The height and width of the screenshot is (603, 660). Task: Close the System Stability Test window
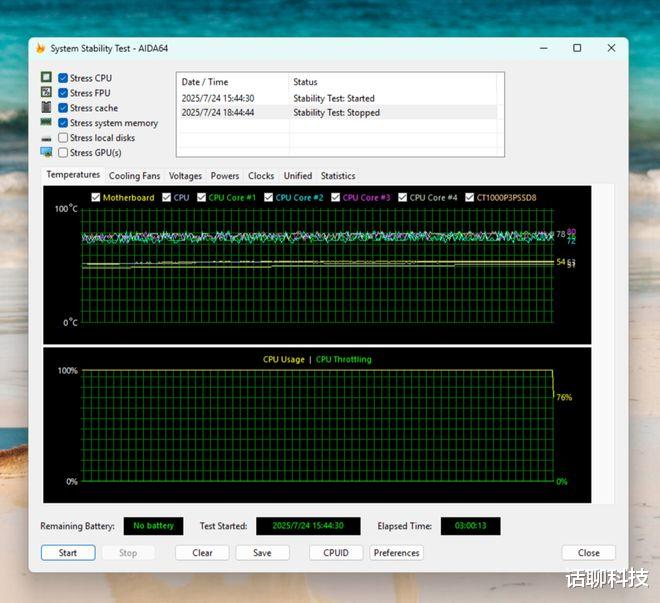click(x=611, y=48)
